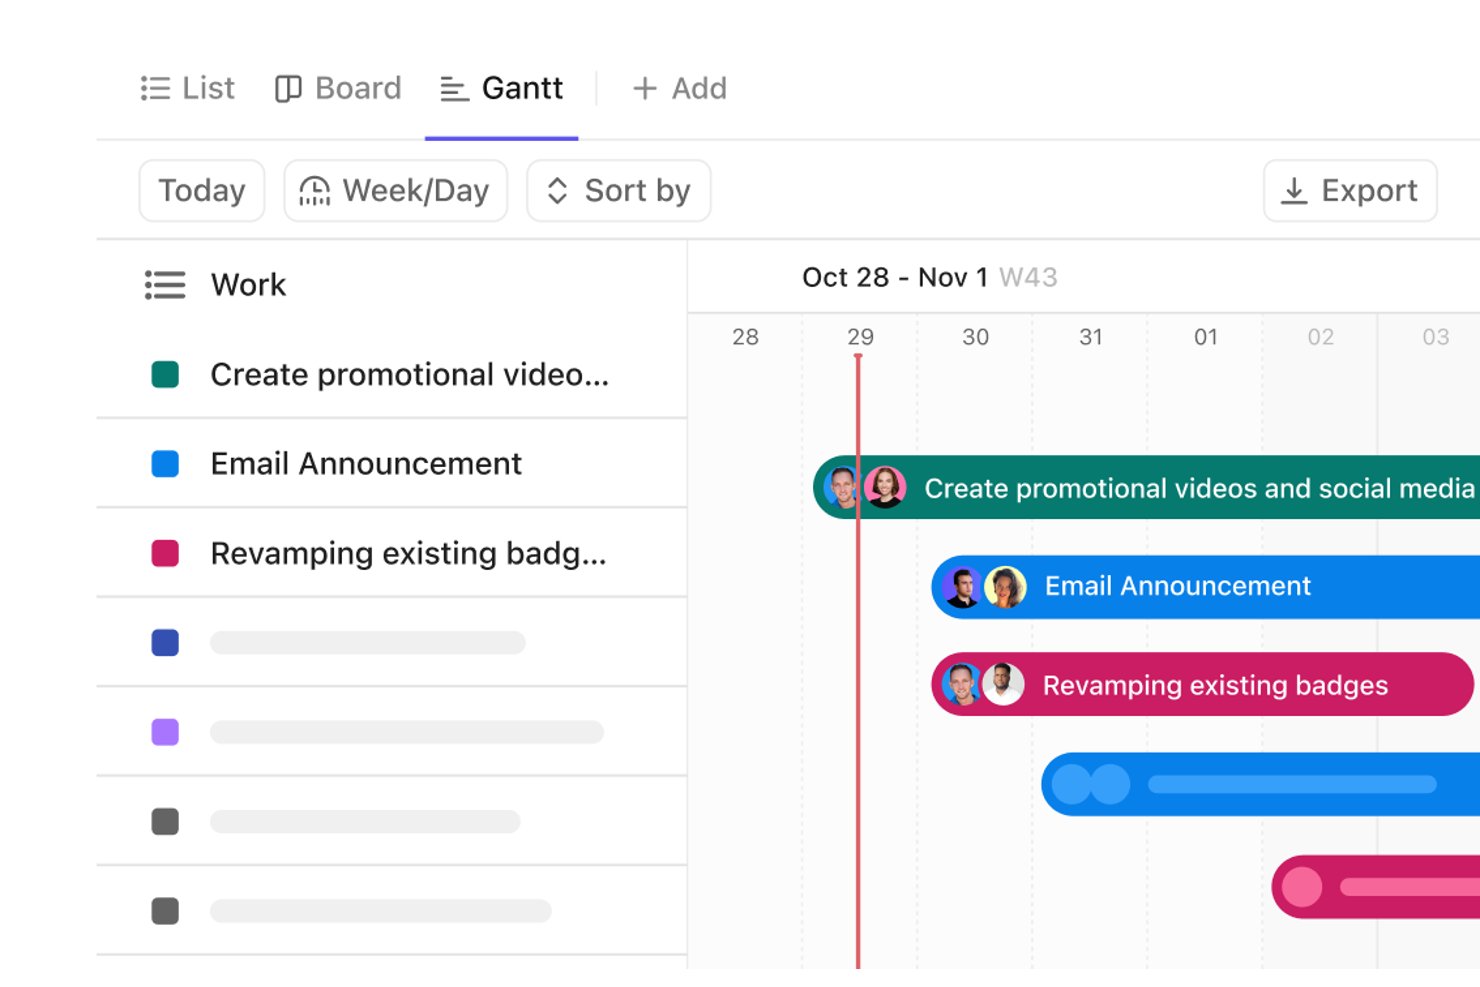Open the pink Revamping existing badges bar
The image size is (1480, 987).
pos(1202,684)
